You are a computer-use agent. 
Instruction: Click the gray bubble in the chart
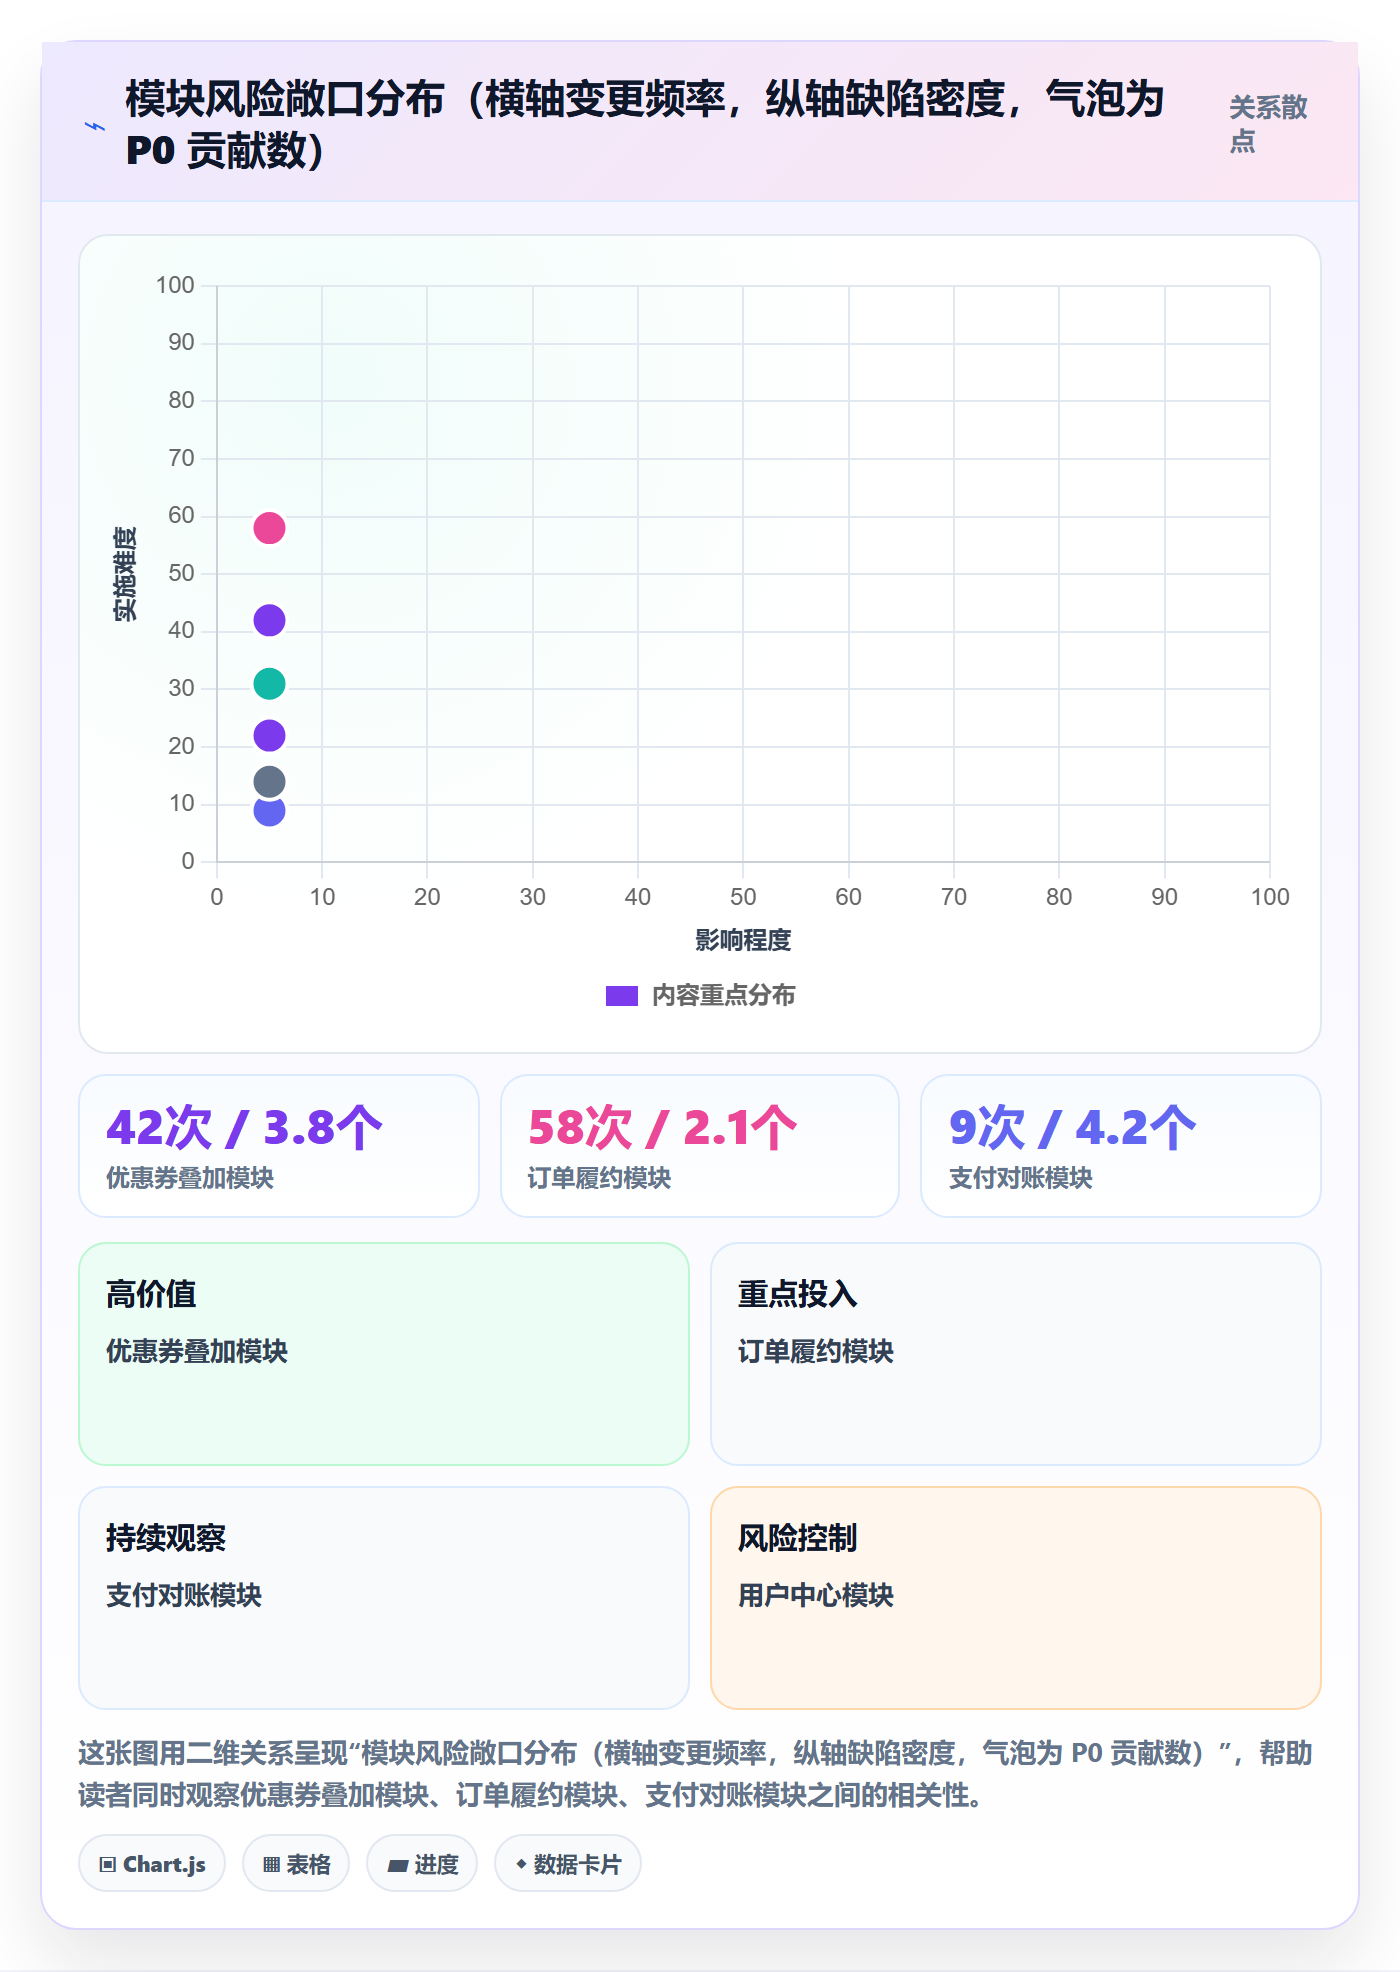(269, 782)
